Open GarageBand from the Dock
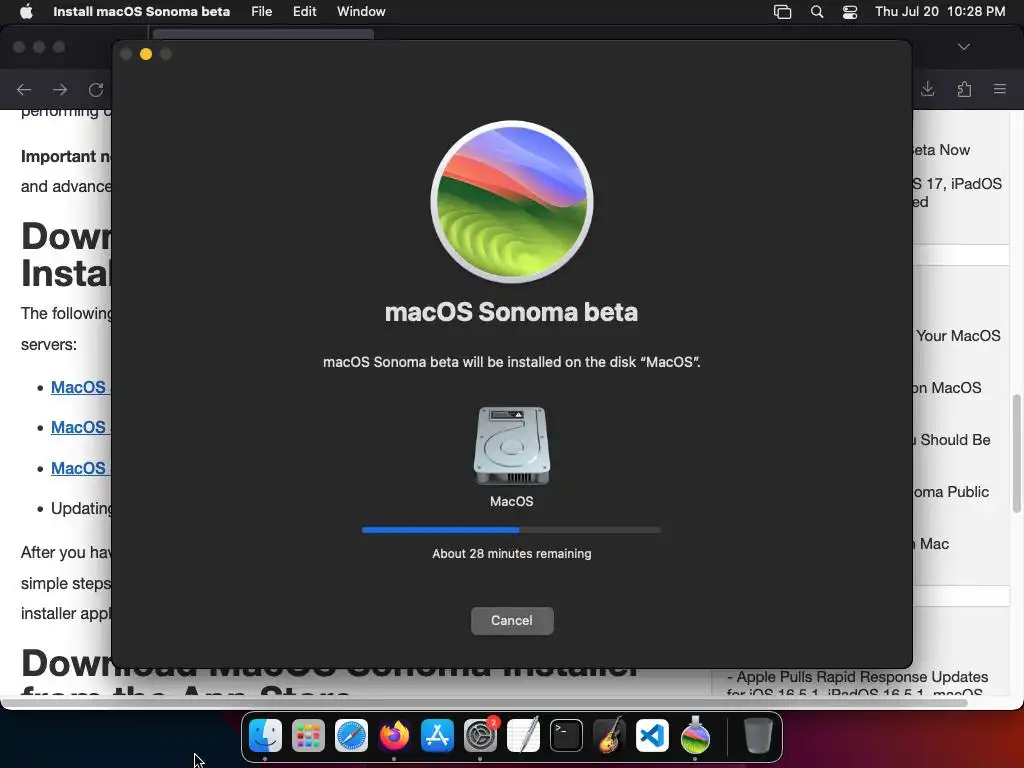The image size is (1024, 768). [x=609, y=735]
